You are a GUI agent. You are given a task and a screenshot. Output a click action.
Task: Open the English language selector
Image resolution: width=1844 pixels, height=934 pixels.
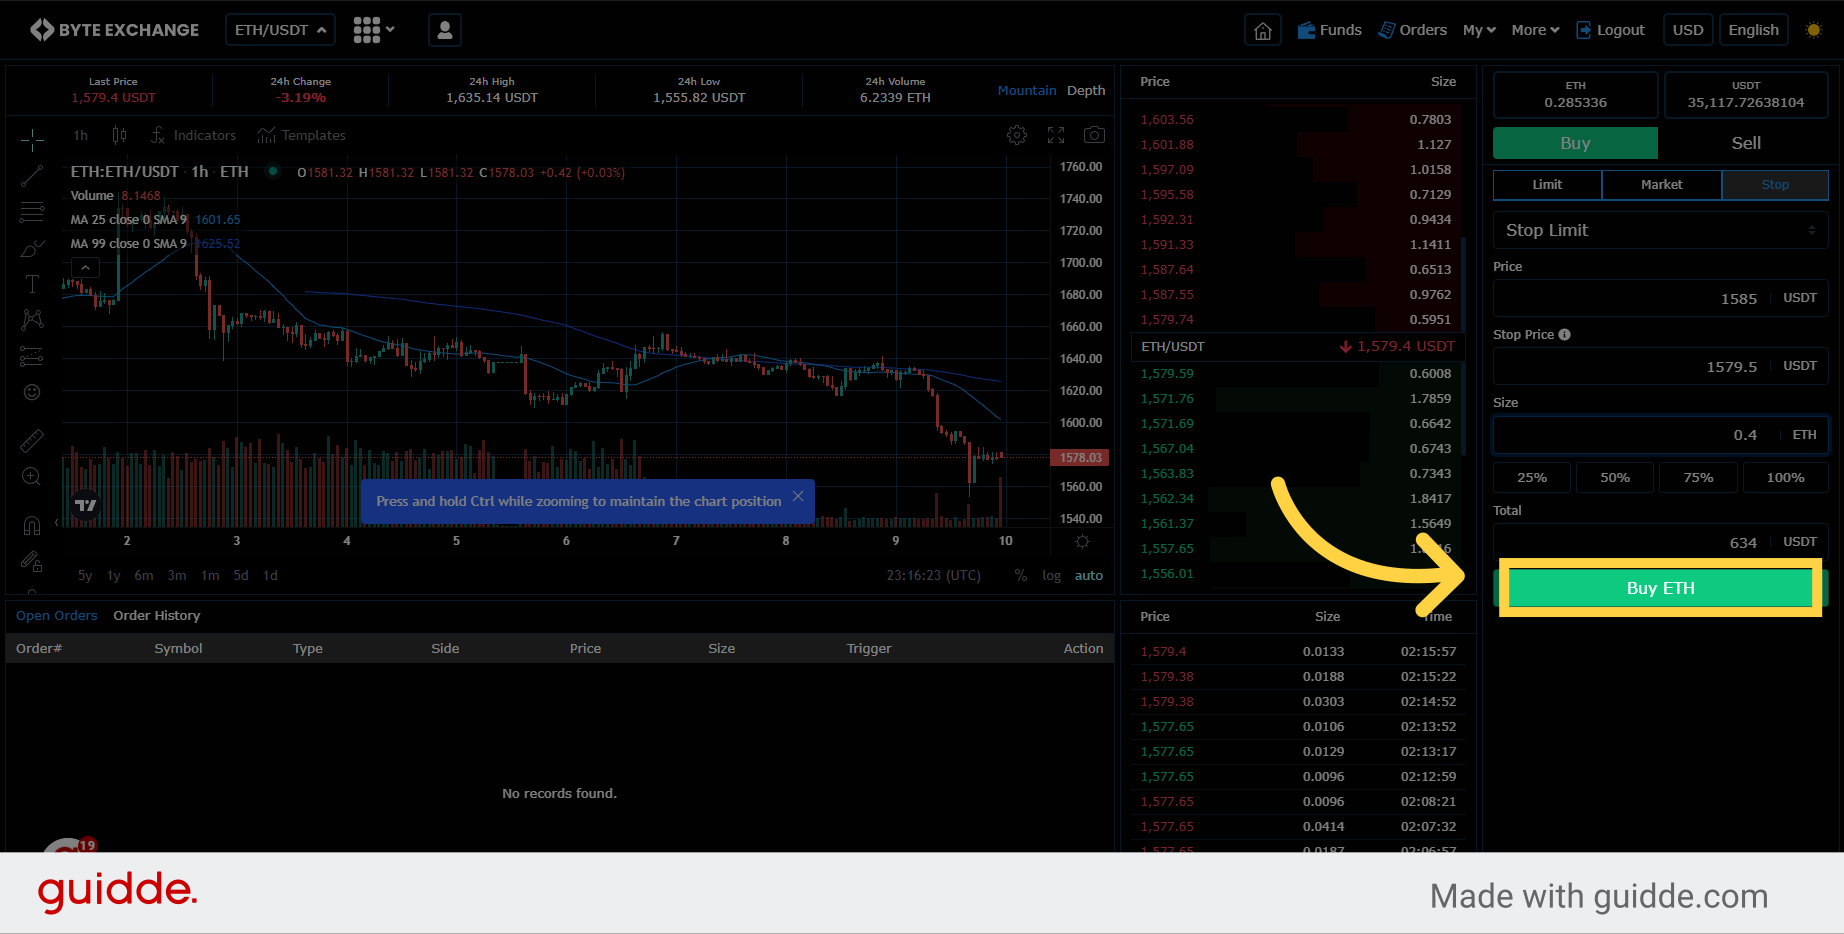[1754, 30]
